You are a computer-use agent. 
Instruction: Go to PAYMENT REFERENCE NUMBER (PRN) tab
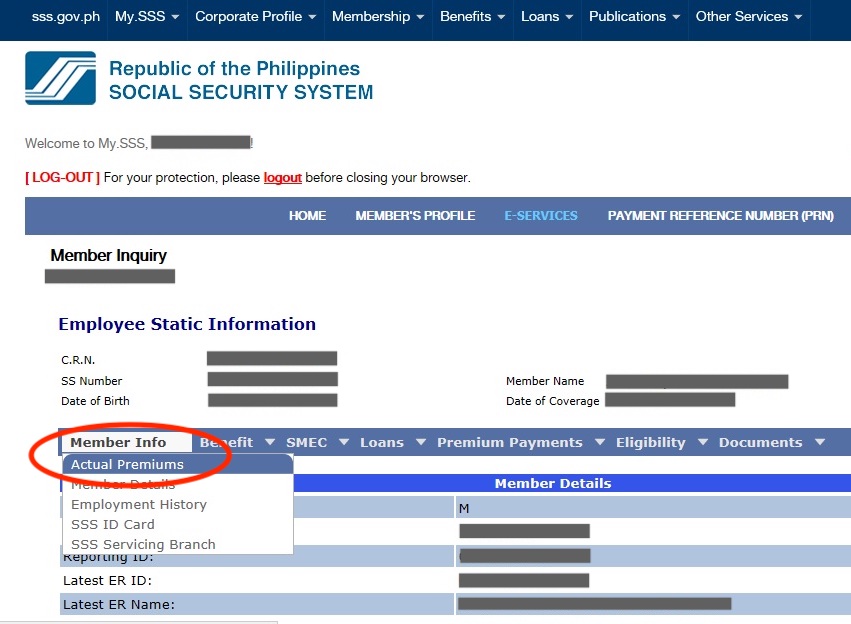point(720,215)
